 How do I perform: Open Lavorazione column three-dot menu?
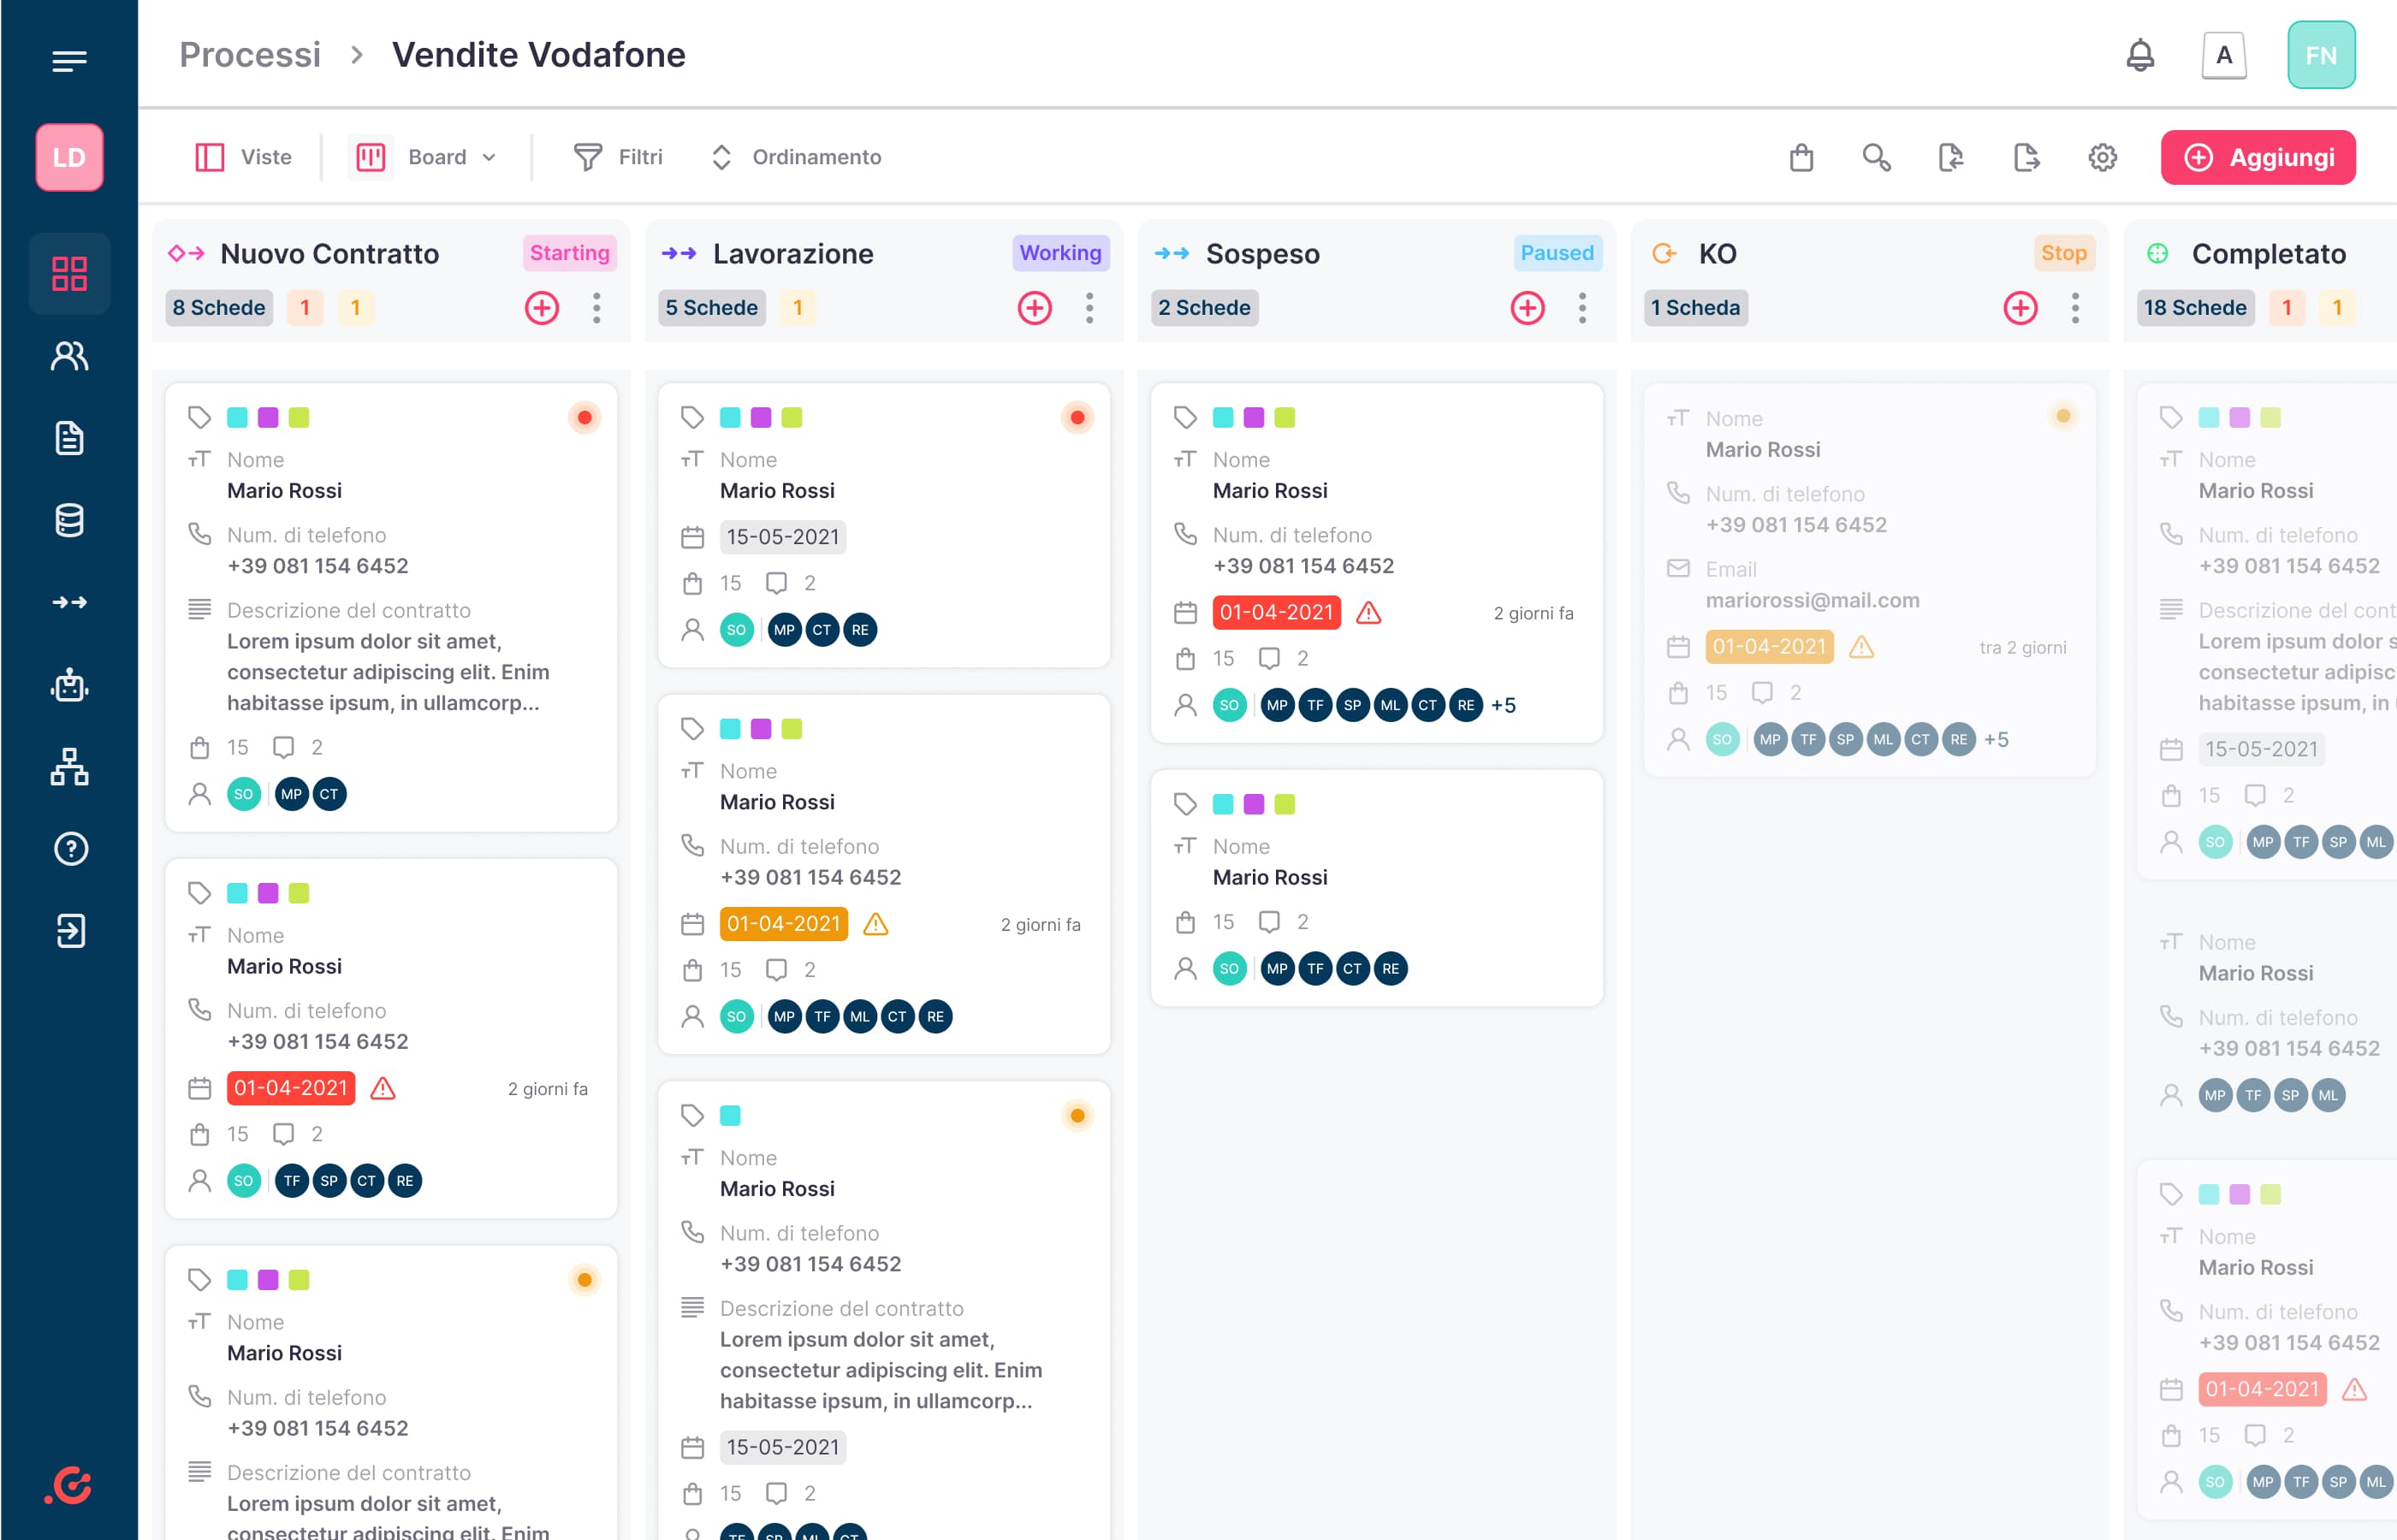pyautogui.click(x=1089, y=308)
